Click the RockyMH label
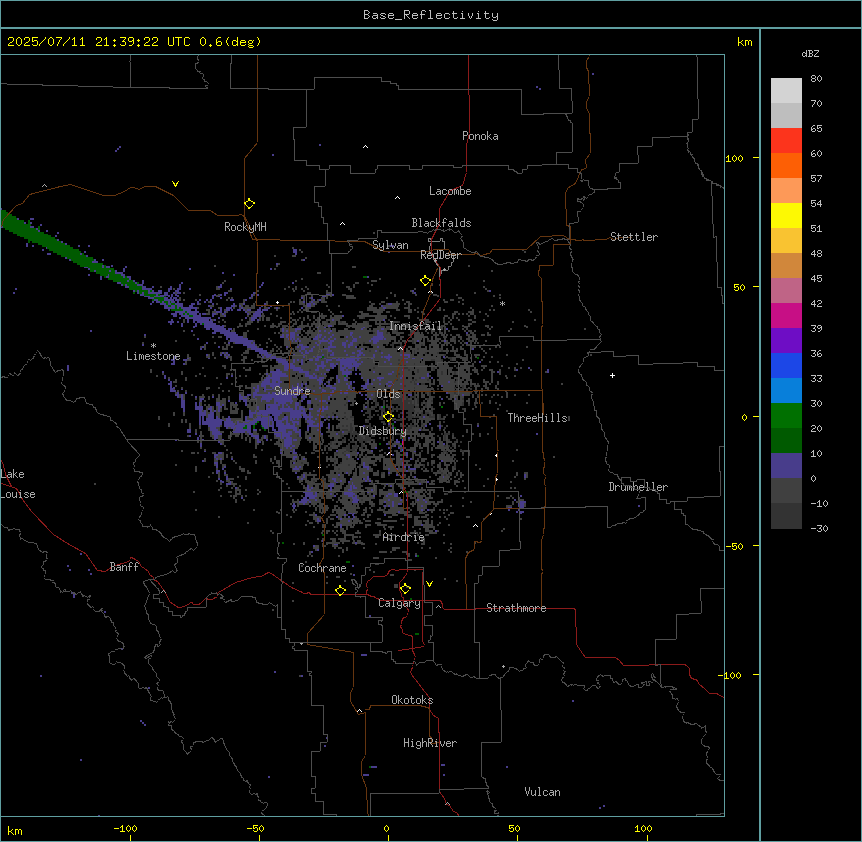 pos(245,226)
